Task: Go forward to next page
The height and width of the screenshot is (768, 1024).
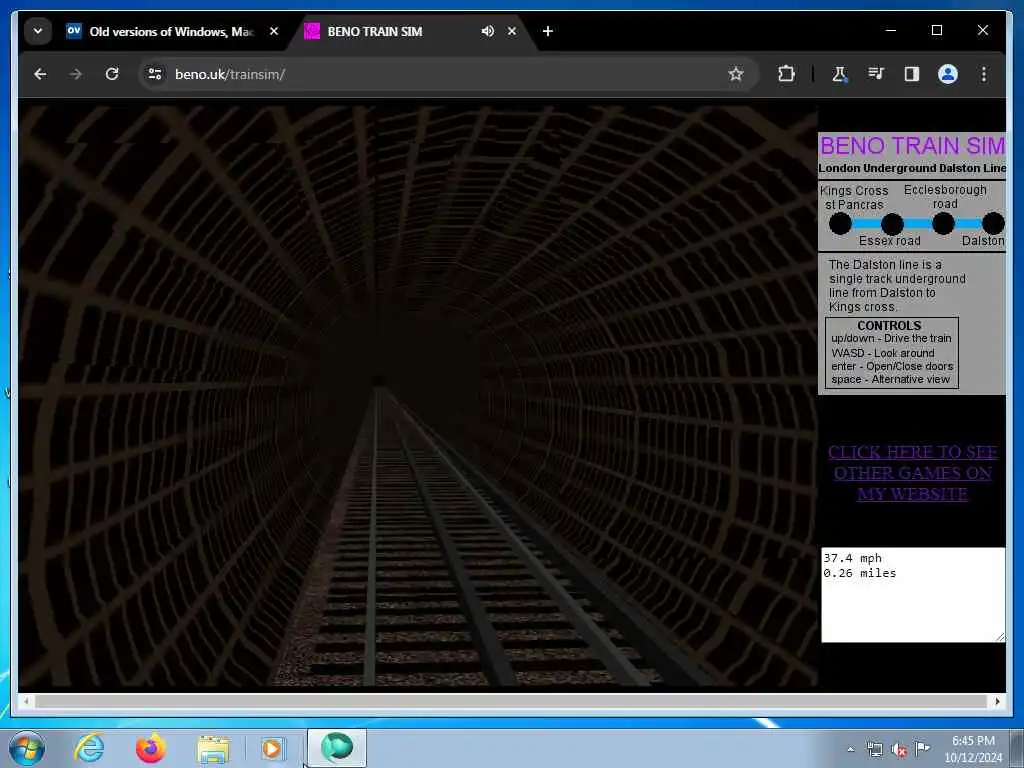Action: [x=76, y=74]
